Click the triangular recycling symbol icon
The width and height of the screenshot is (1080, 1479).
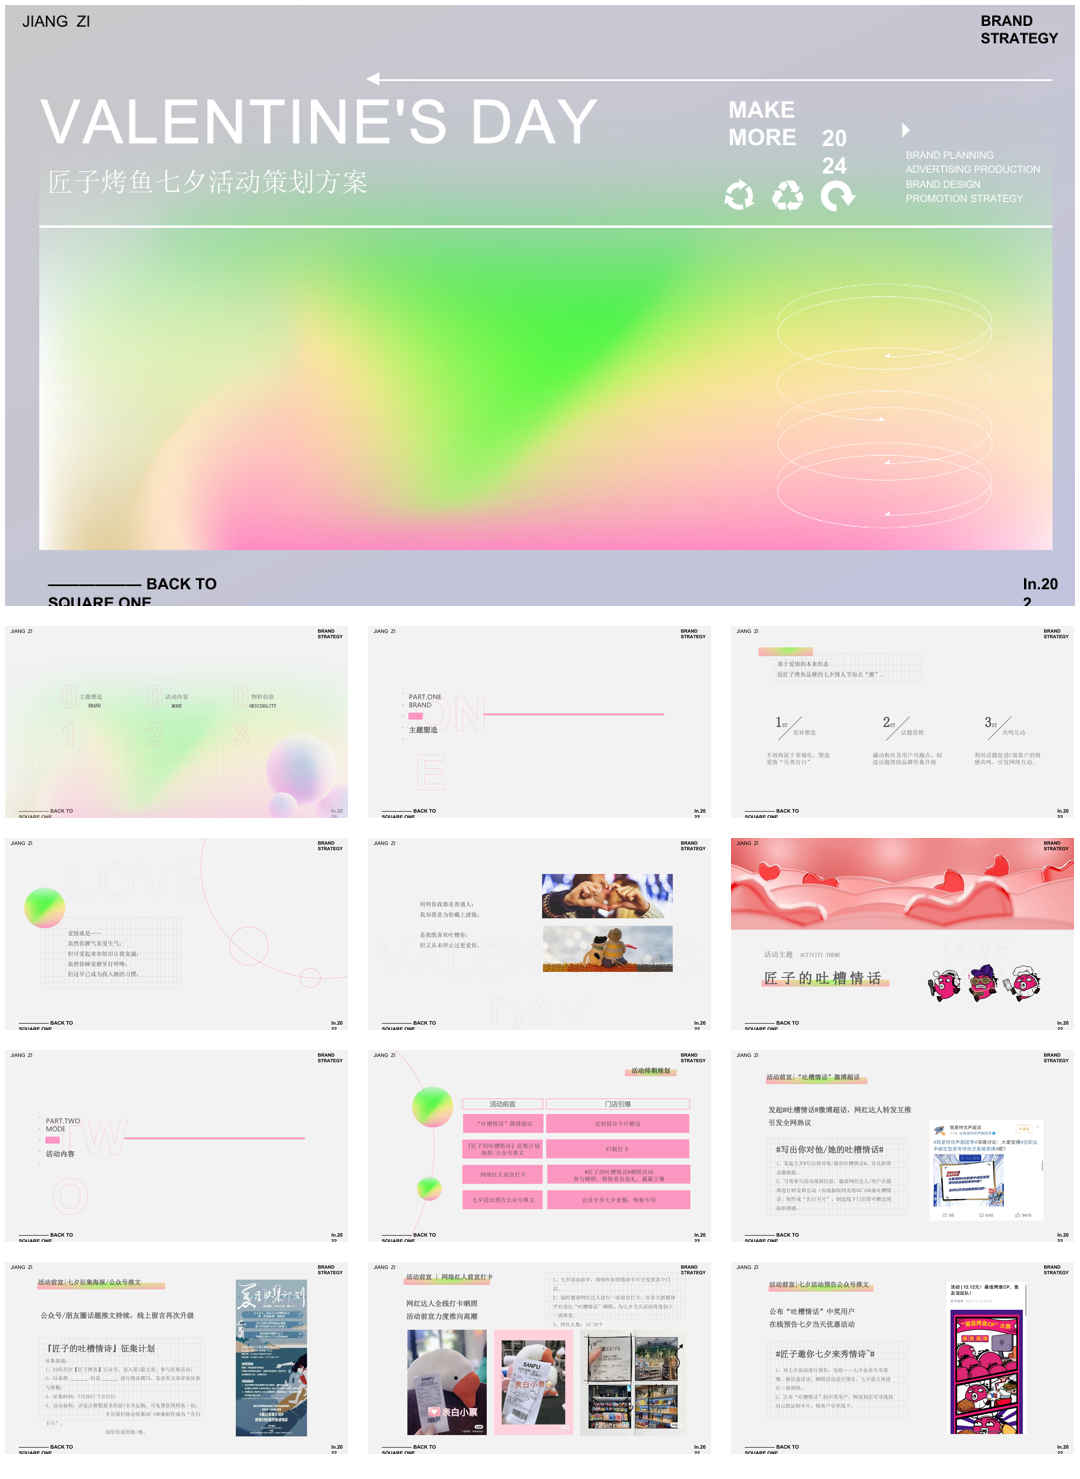[788, 195]
